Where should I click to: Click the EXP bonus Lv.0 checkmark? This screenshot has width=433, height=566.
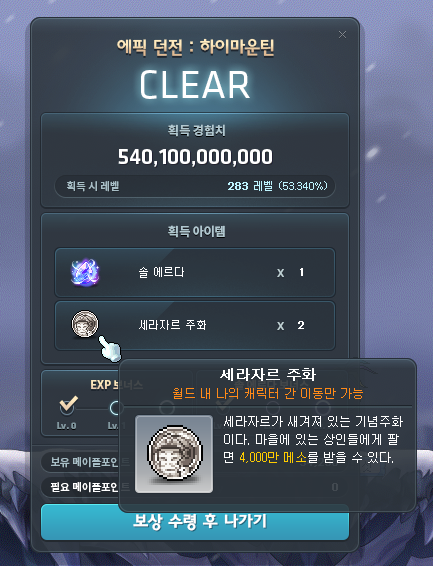68,405
